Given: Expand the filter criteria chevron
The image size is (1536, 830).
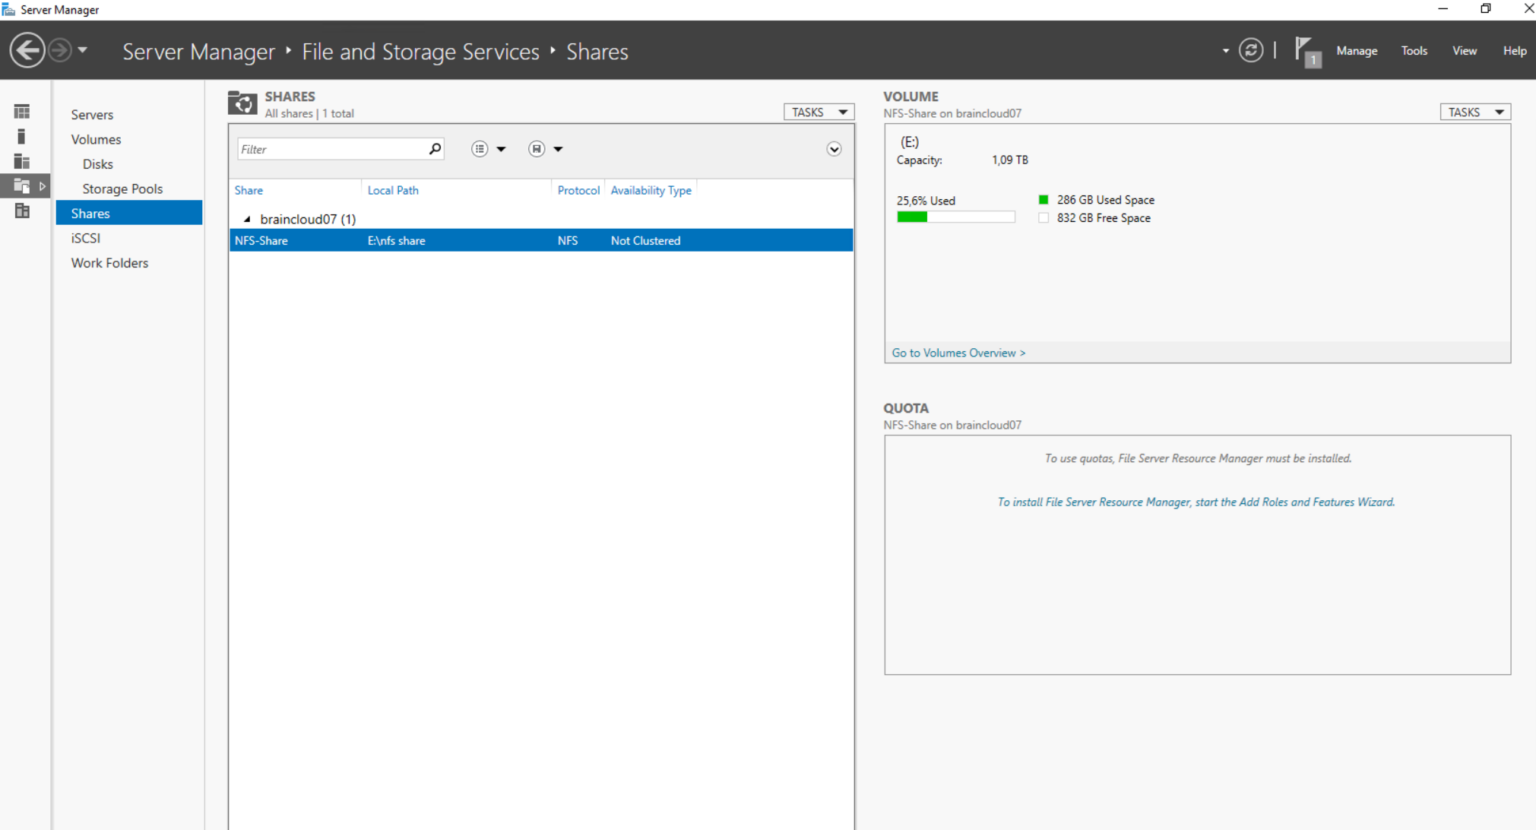Looking at the screenshot, I should tap(834, 149).
